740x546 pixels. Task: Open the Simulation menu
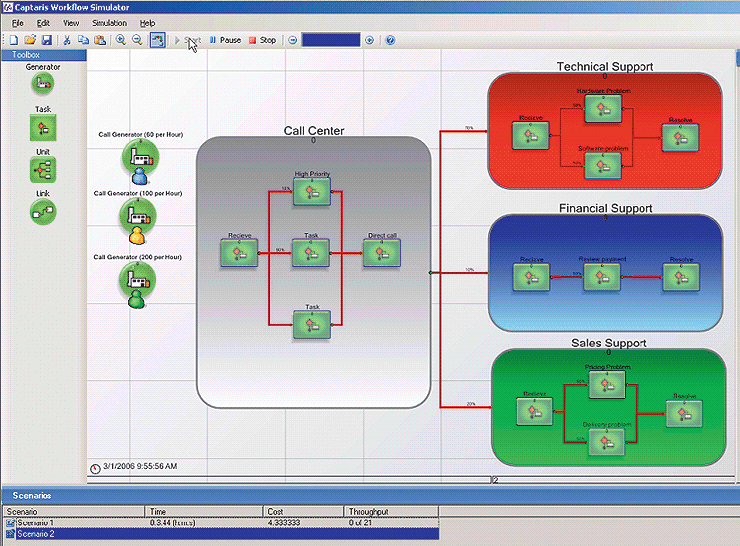coord(109,22)
